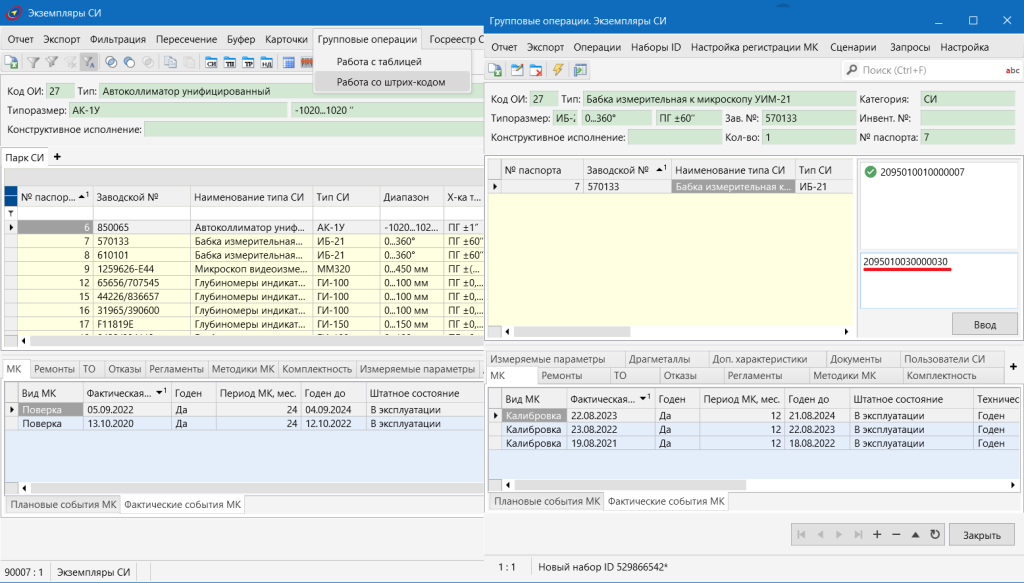Click the Ввод button
This screenshot has width=1024, height=583.
(x=985, y=324)
